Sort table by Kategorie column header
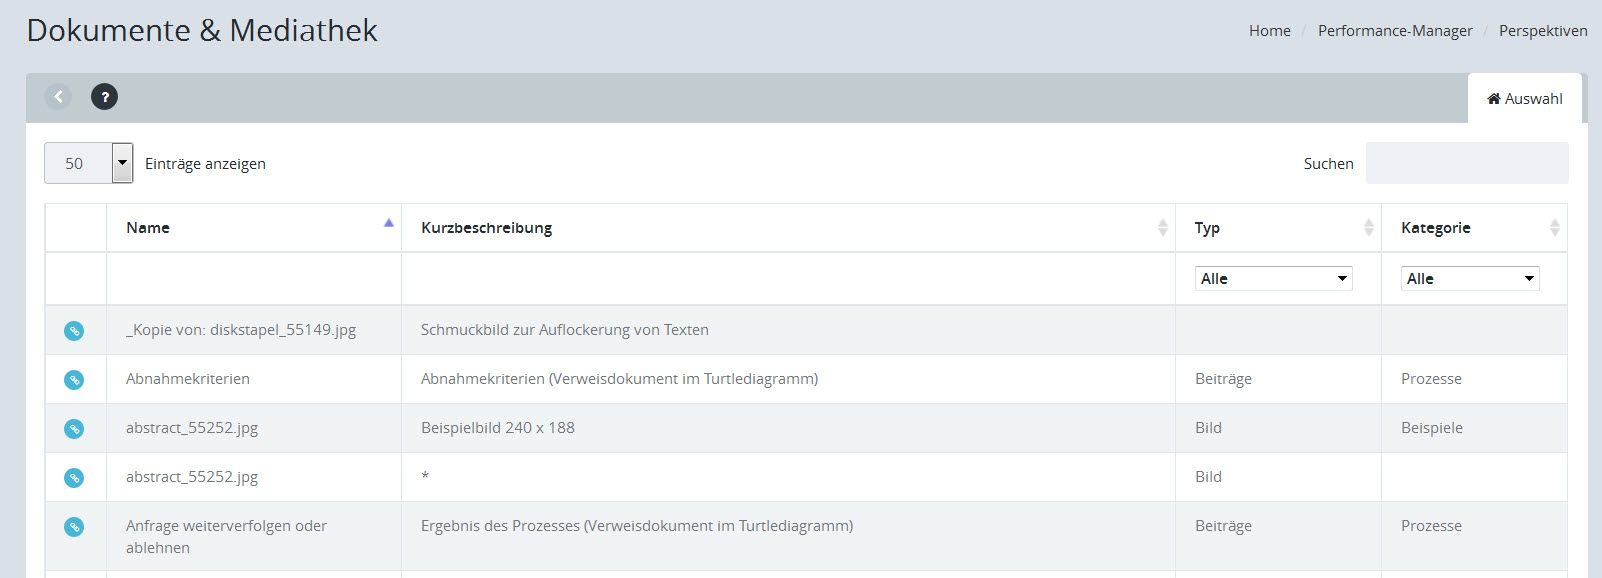Image resolution: width=1602 pixels, height=578 pixels. tap(1435, 228)
